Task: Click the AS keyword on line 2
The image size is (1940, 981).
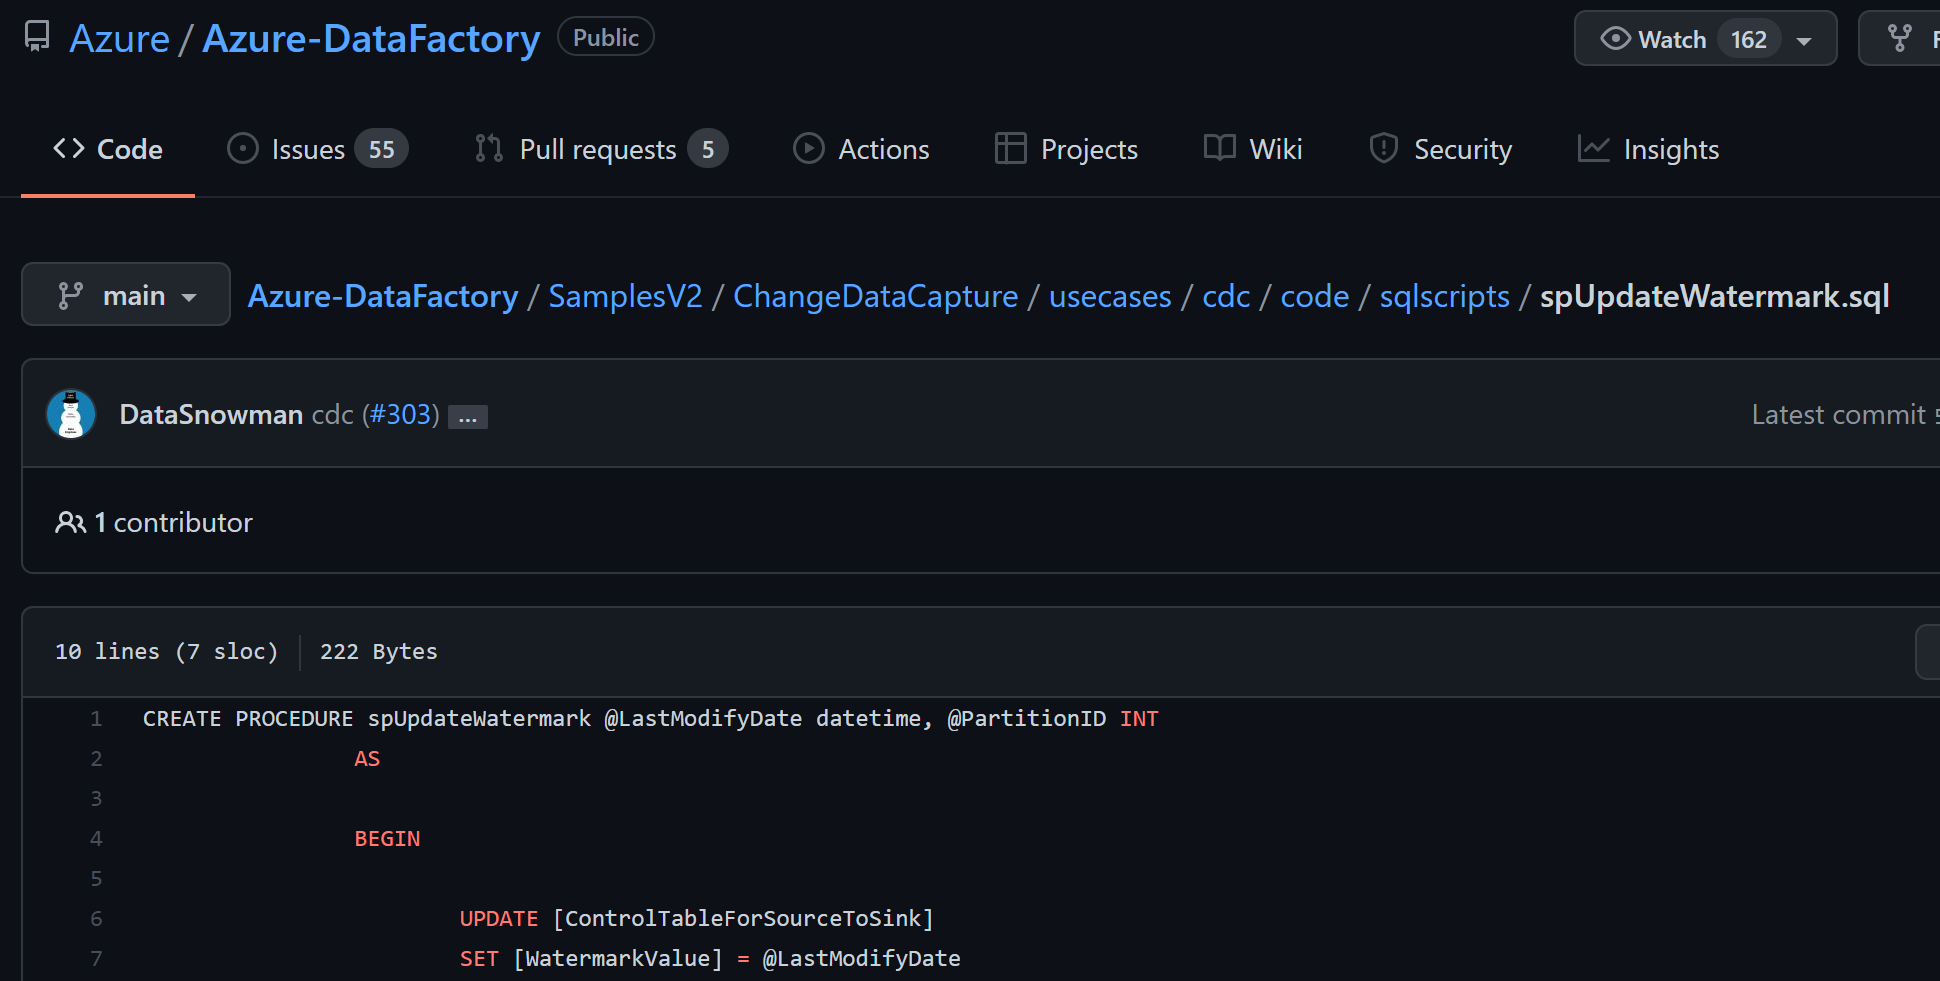Action: pos(367,758)
